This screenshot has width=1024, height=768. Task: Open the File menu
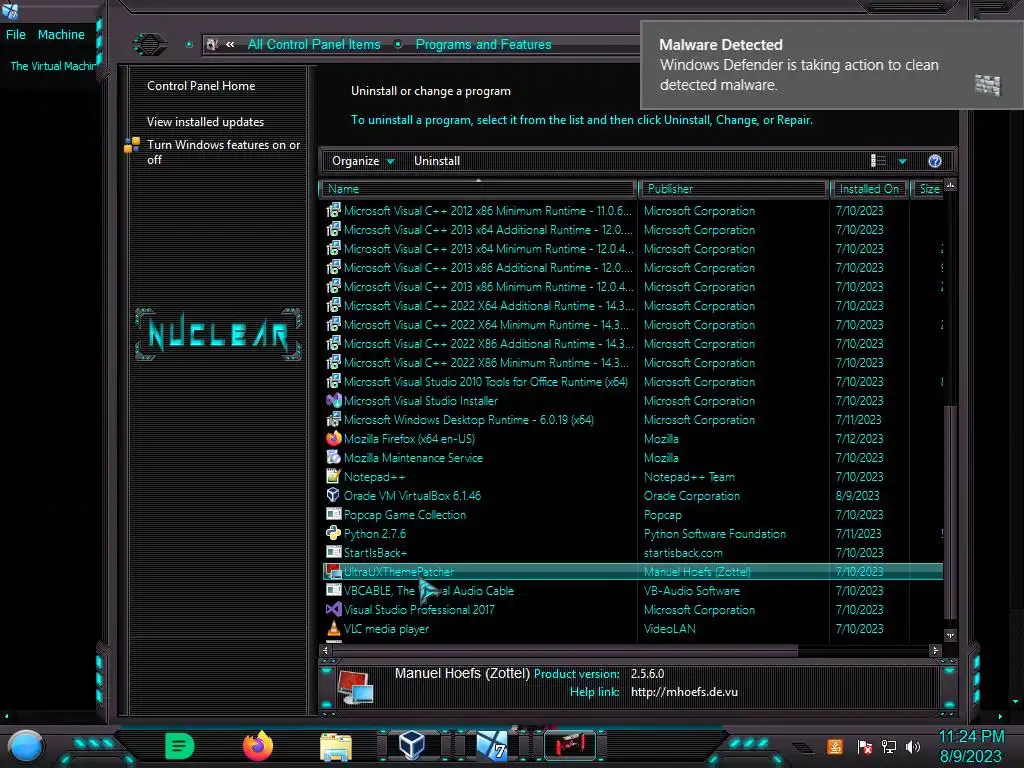(16, 35)
